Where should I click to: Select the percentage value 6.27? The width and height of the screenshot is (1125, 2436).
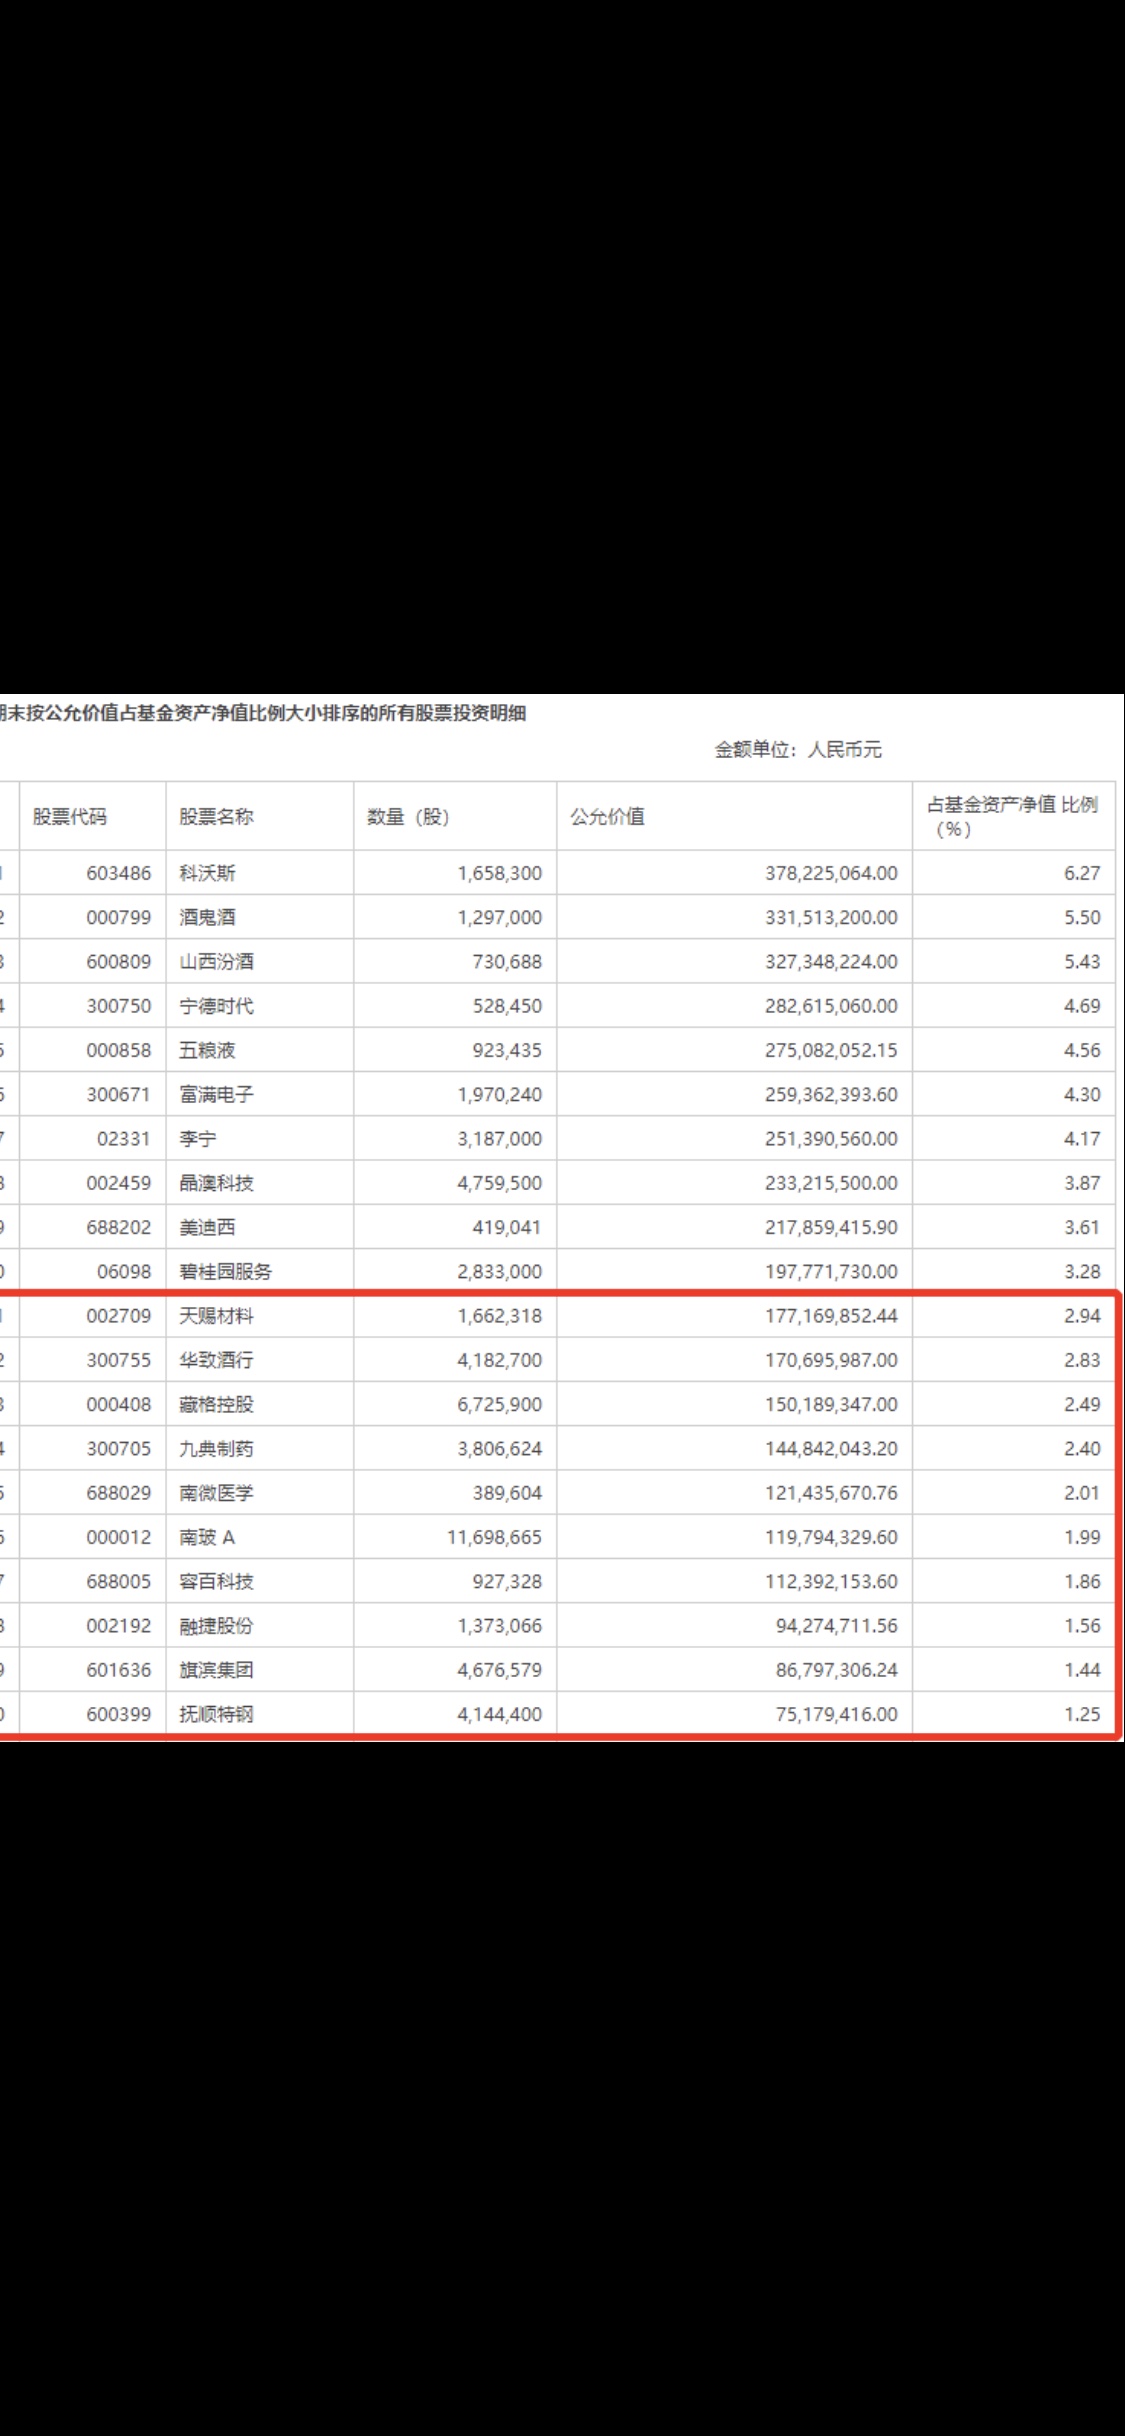tap(1082, 873)
